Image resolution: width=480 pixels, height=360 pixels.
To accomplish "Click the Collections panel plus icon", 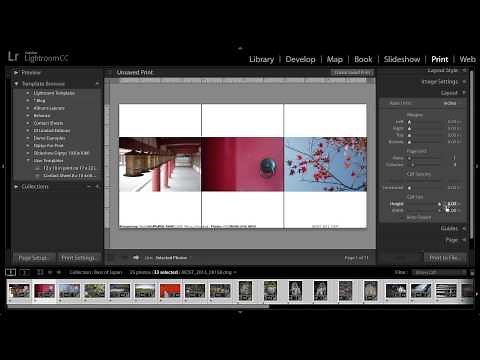I will [x=97, y=187].
